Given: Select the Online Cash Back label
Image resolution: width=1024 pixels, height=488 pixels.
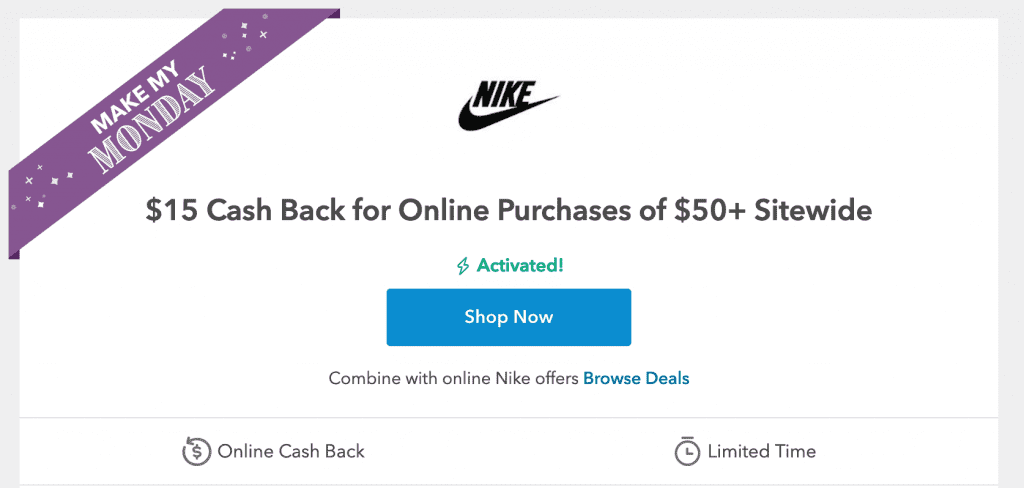Looking at the screenshot, I should pyautogui.click(x=291, y=451).
